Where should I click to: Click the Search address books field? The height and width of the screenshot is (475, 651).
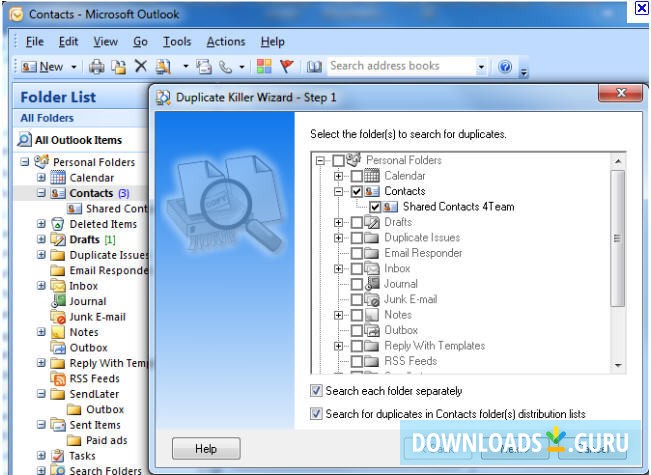click(402, 66)
